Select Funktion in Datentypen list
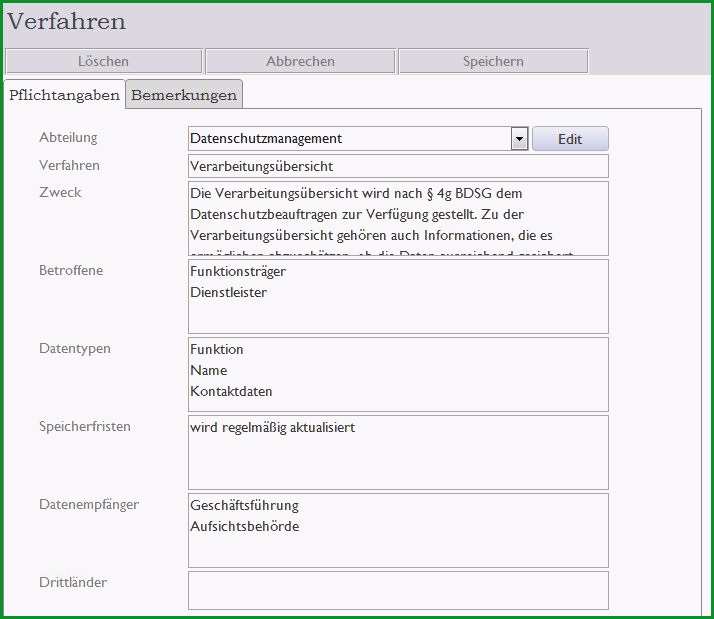The width and height of the screenshot is (714, 619). tap(216, 349)
